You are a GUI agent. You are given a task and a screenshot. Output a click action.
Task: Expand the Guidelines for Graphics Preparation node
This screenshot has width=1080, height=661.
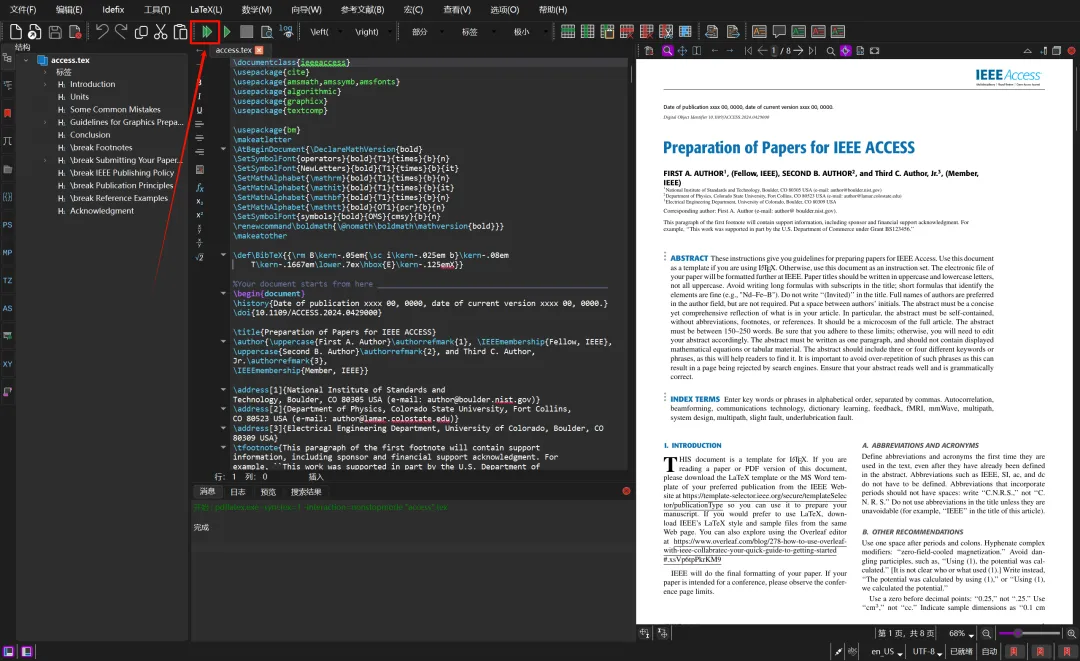pos(45,123)
